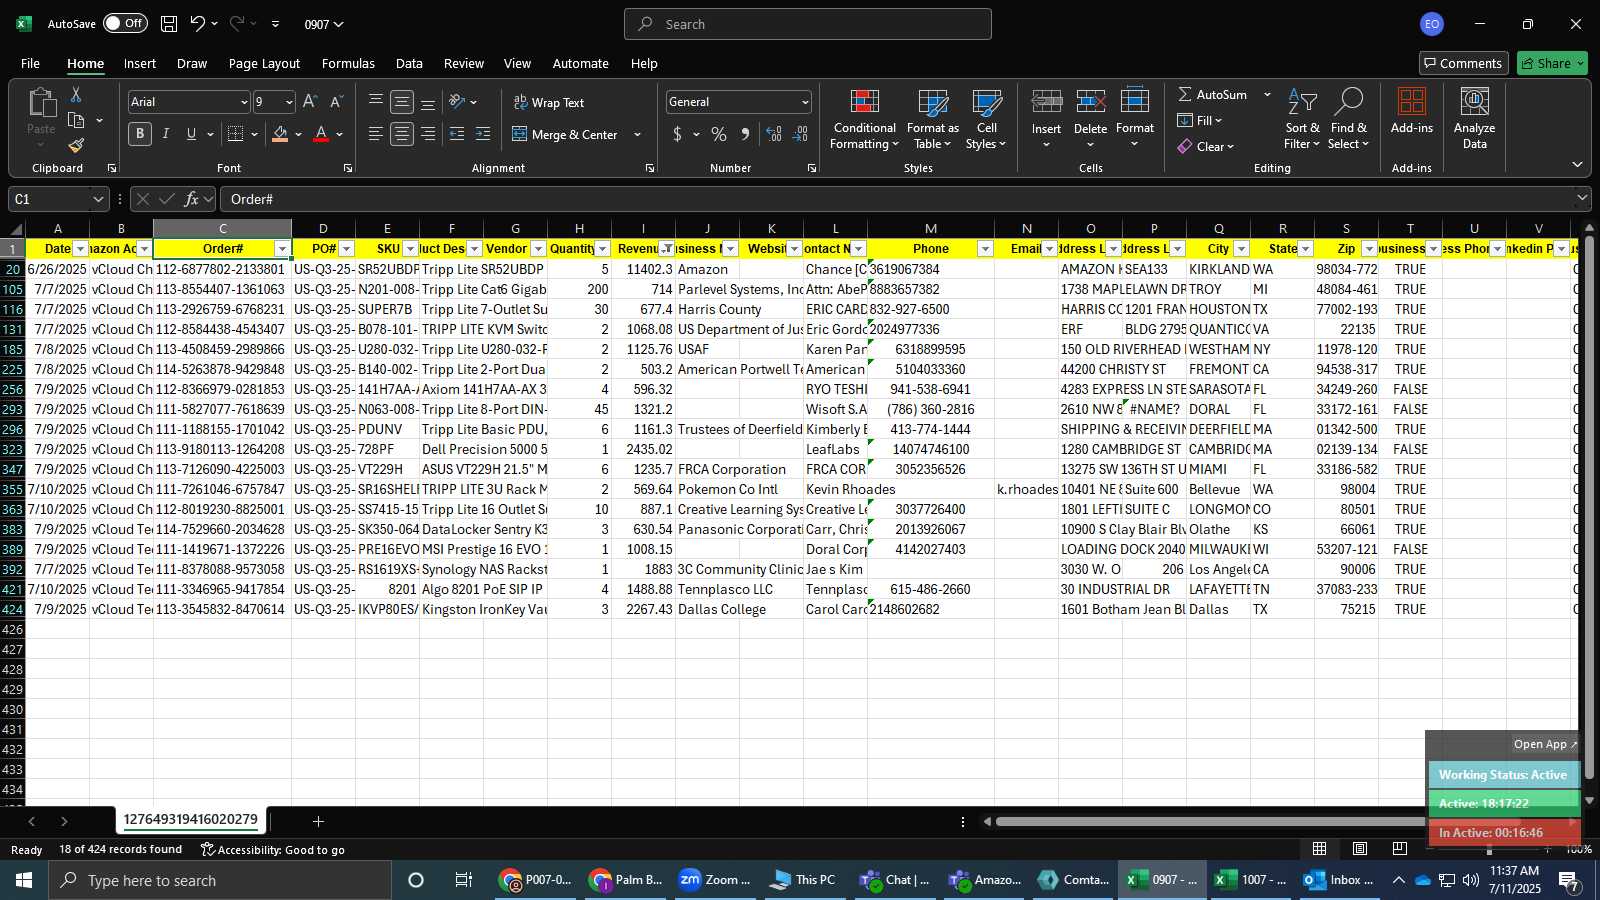Click in the formula bar input
The image size is (1600, 900).
(x=895, y=199)
